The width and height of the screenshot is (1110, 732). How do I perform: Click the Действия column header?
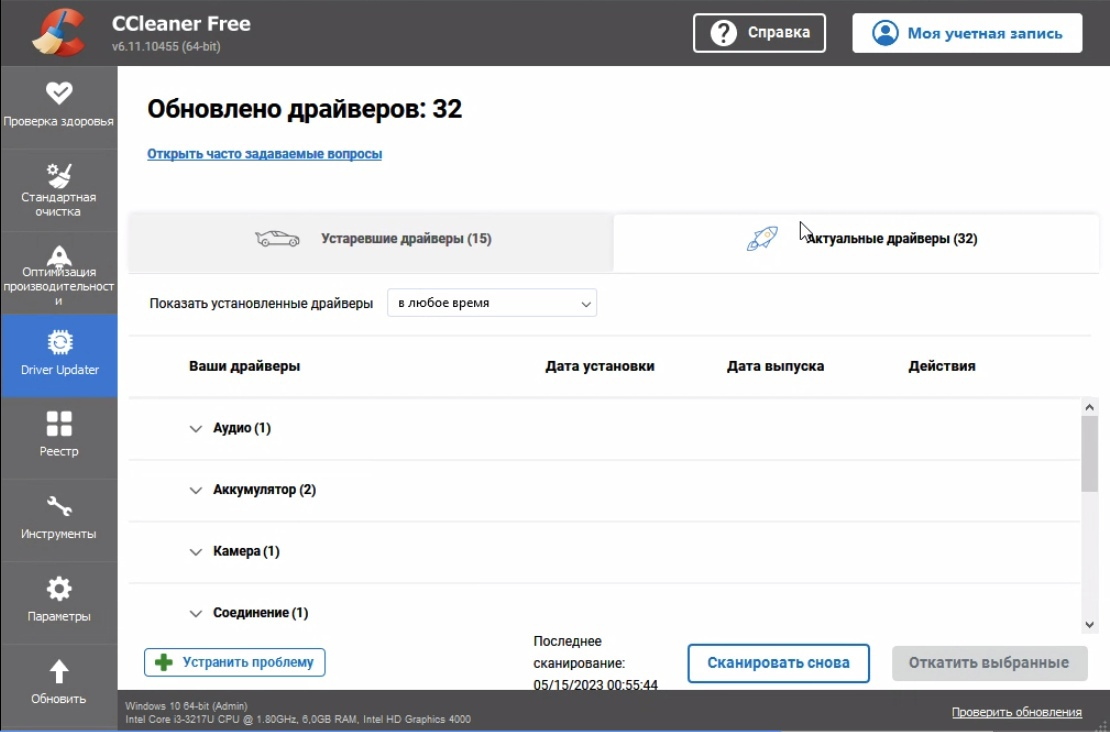coord(942,366)
